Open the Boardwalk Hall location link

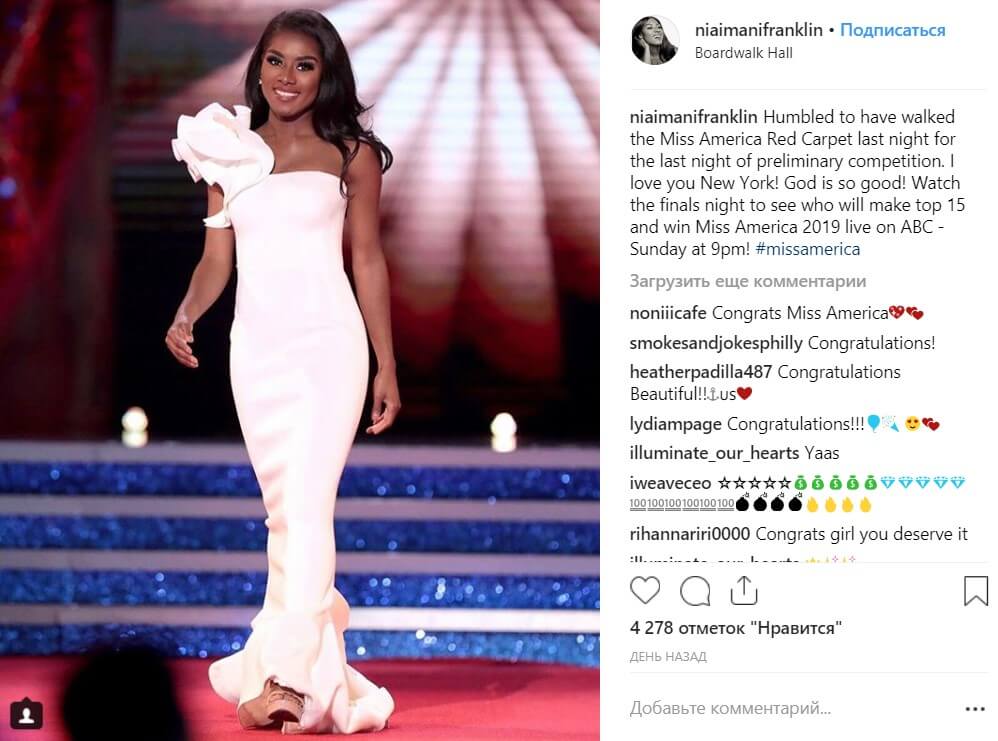click(743, 53)
